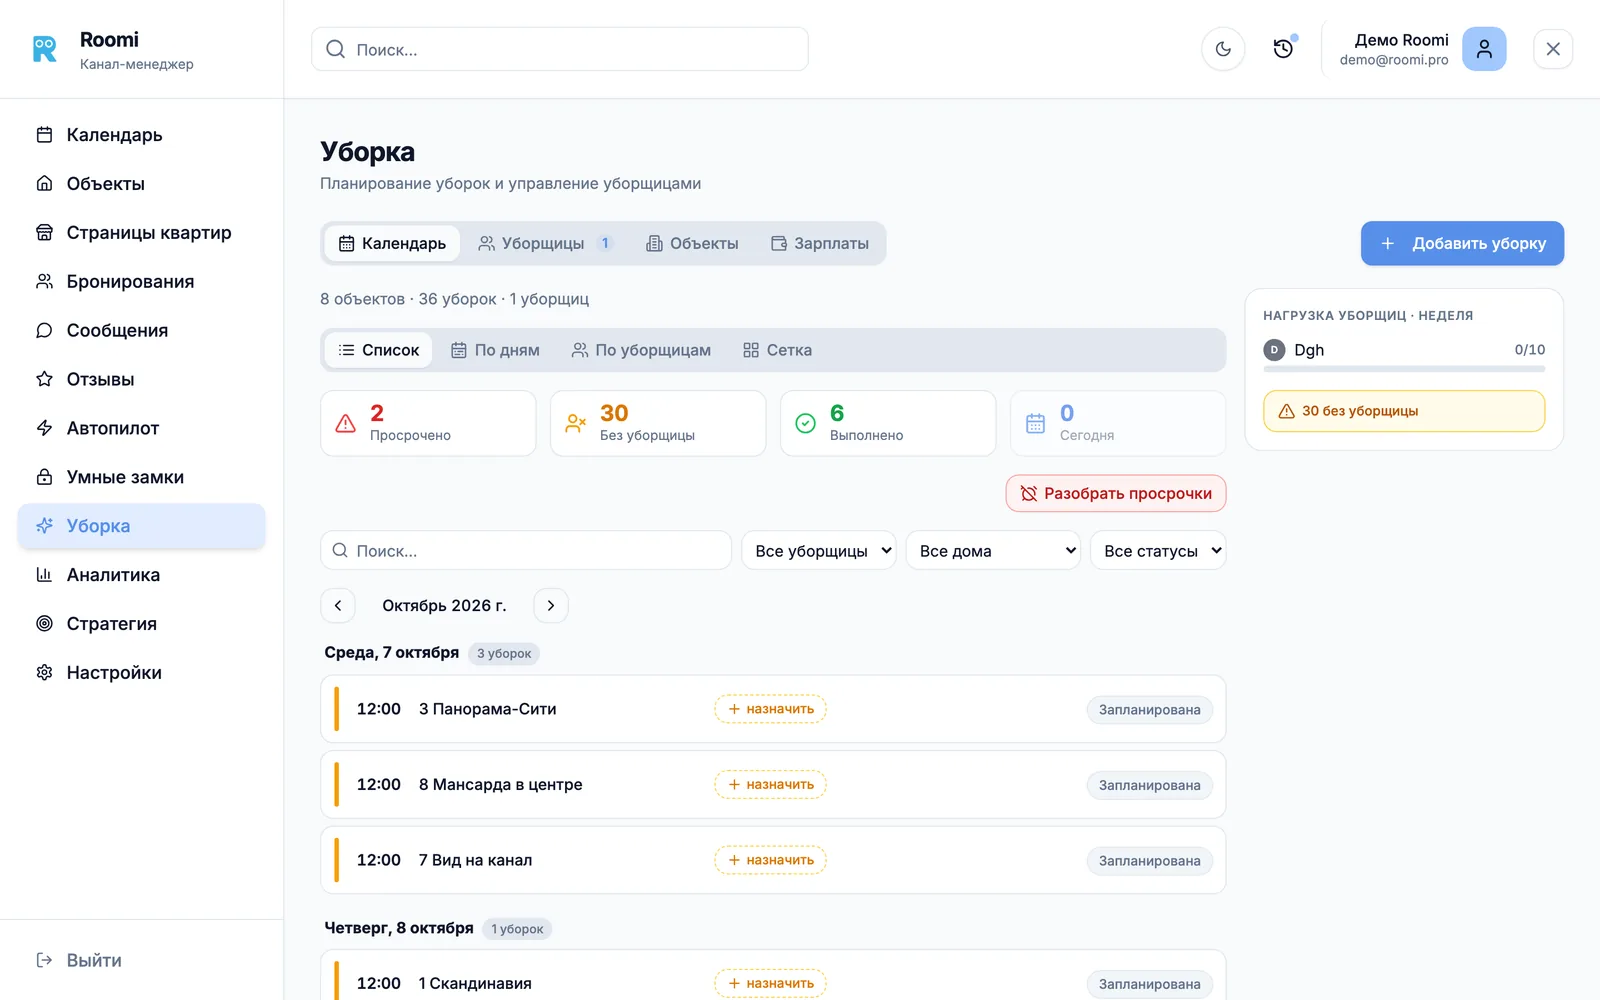Viewport: 1600px width, 1000px height.
Task: Click the demo@roomi.pro account email
Action: pyautogui.click(x=1394, y=60)
